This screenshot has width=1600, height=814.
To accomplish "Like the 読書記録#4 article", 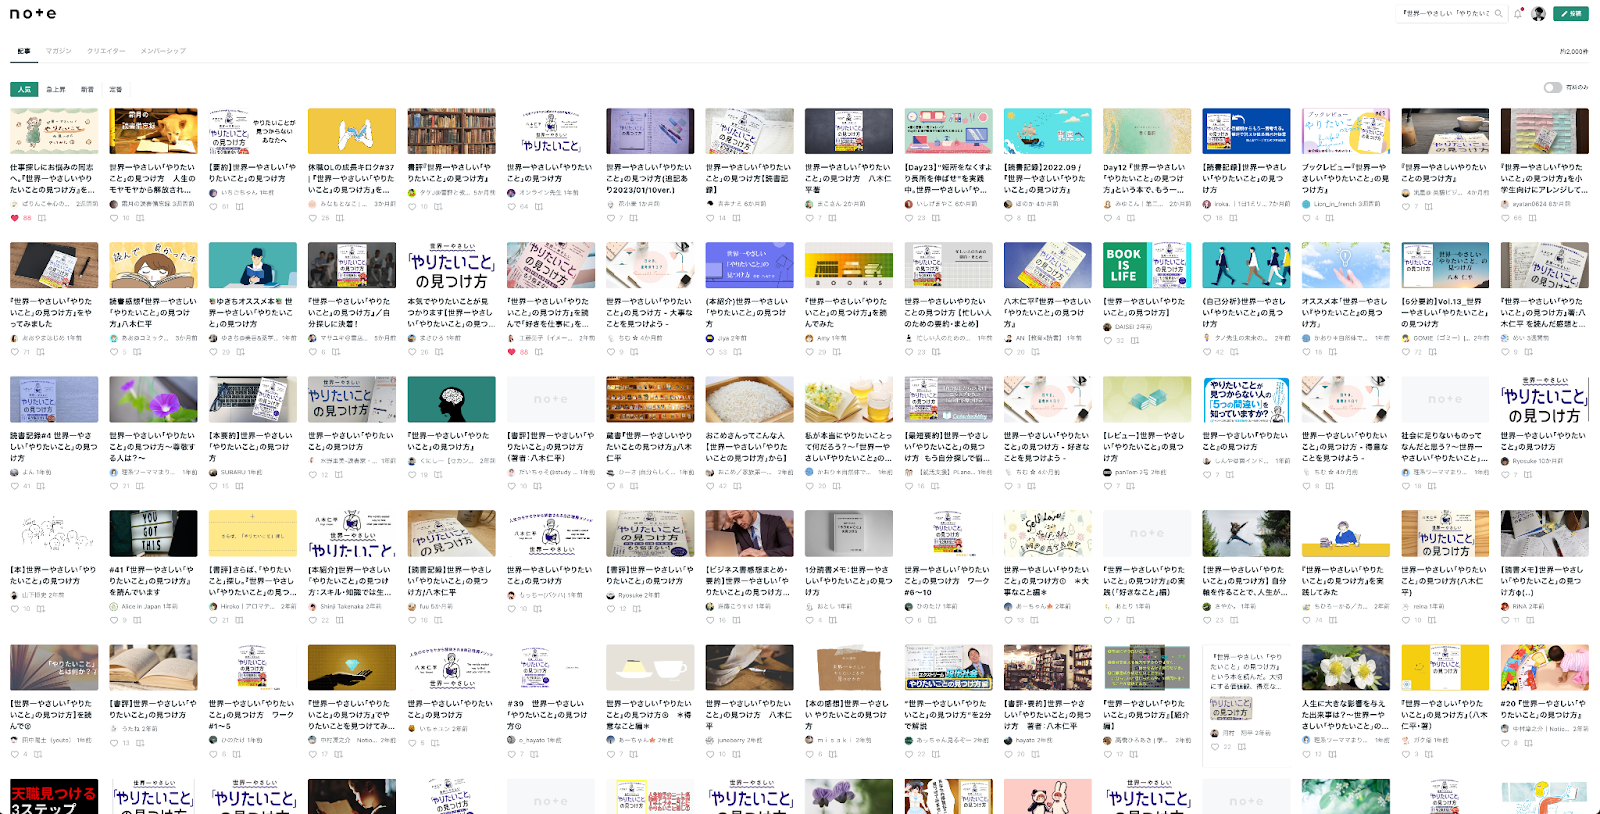I will (15, 486).
